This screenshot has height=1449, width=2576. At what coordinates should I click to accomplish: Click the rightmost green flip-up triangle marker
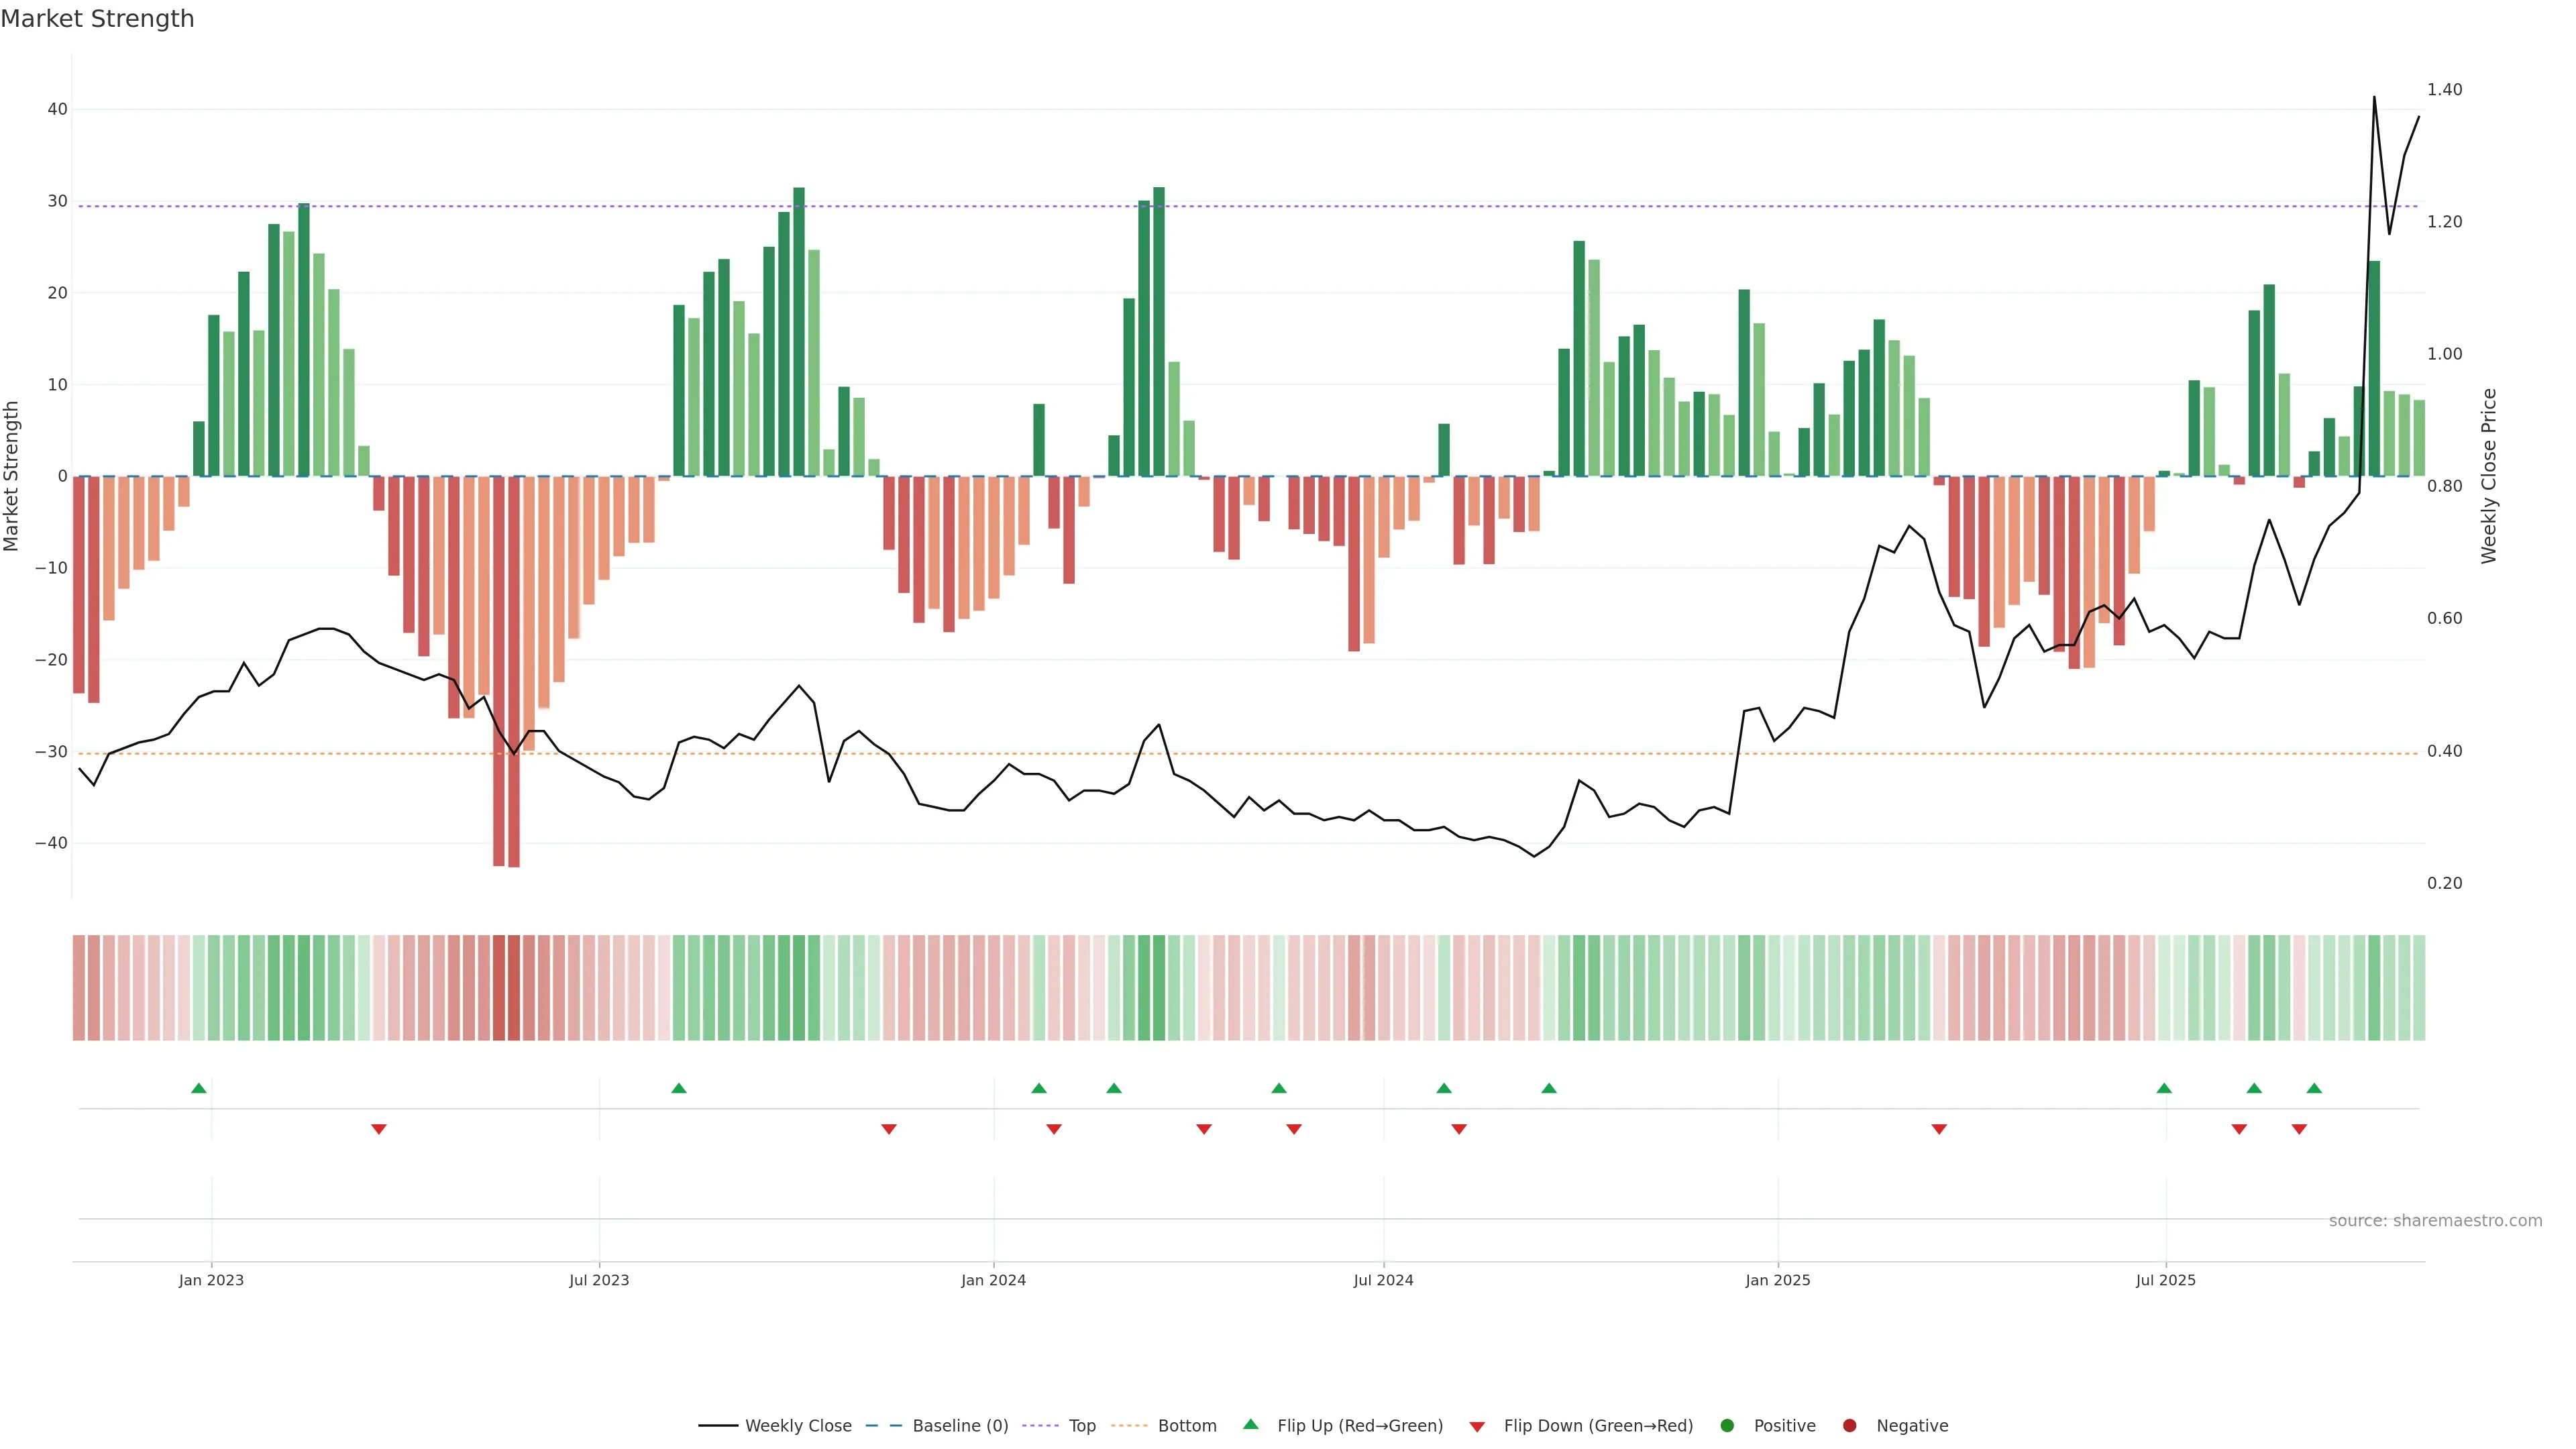coord(2314,1088)
